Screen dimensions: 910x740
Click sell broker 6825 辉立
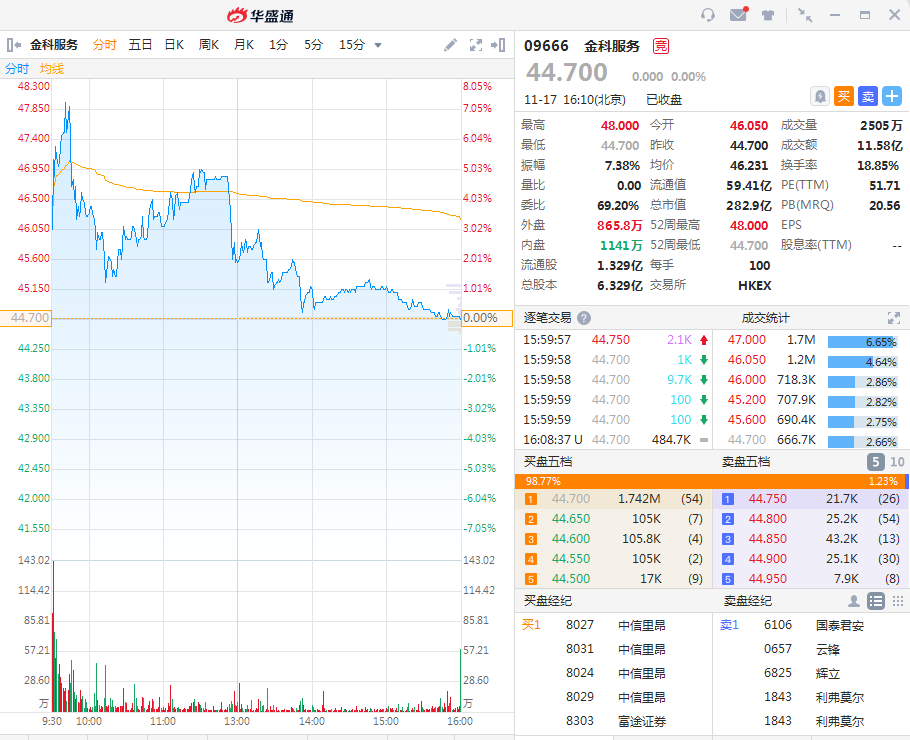811,673
